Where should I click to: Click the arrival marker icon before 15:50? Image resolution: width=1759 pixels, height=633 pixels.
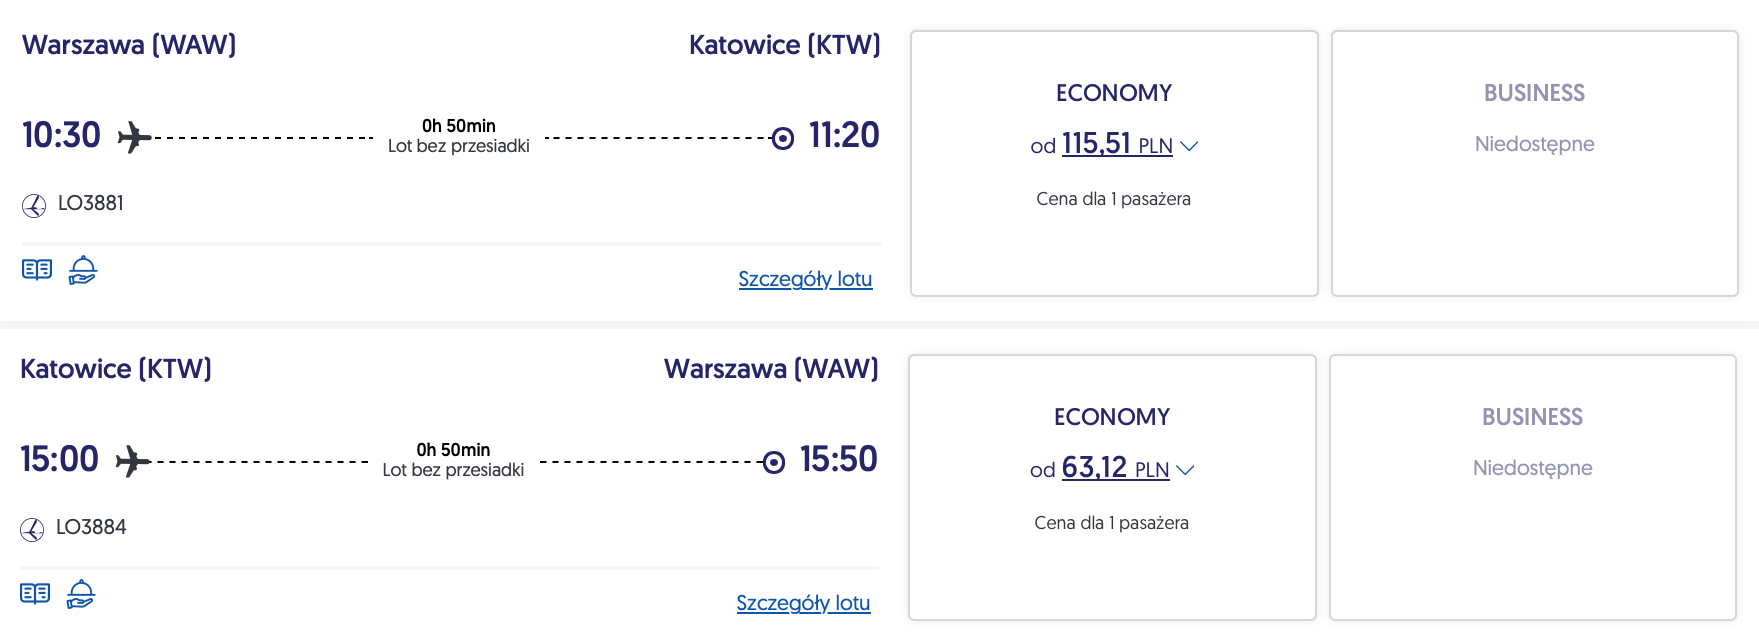coord(774,462)
